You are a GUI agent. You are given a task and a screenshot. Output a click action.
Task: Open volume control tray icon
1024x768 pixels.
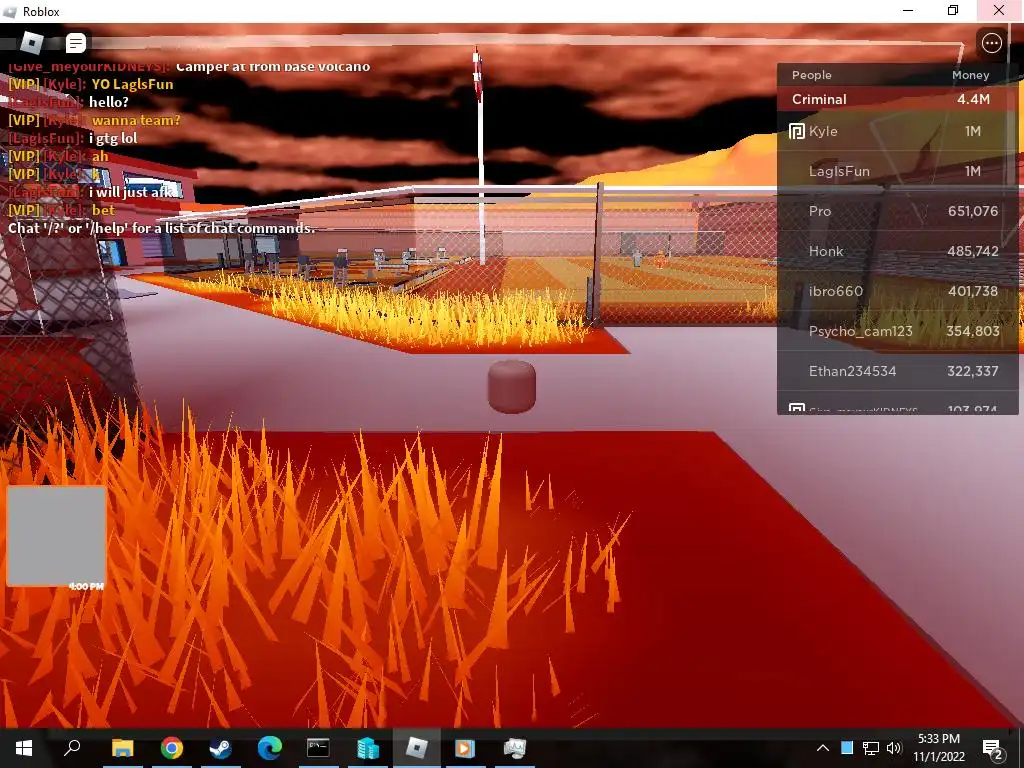[x=894, y=748]
